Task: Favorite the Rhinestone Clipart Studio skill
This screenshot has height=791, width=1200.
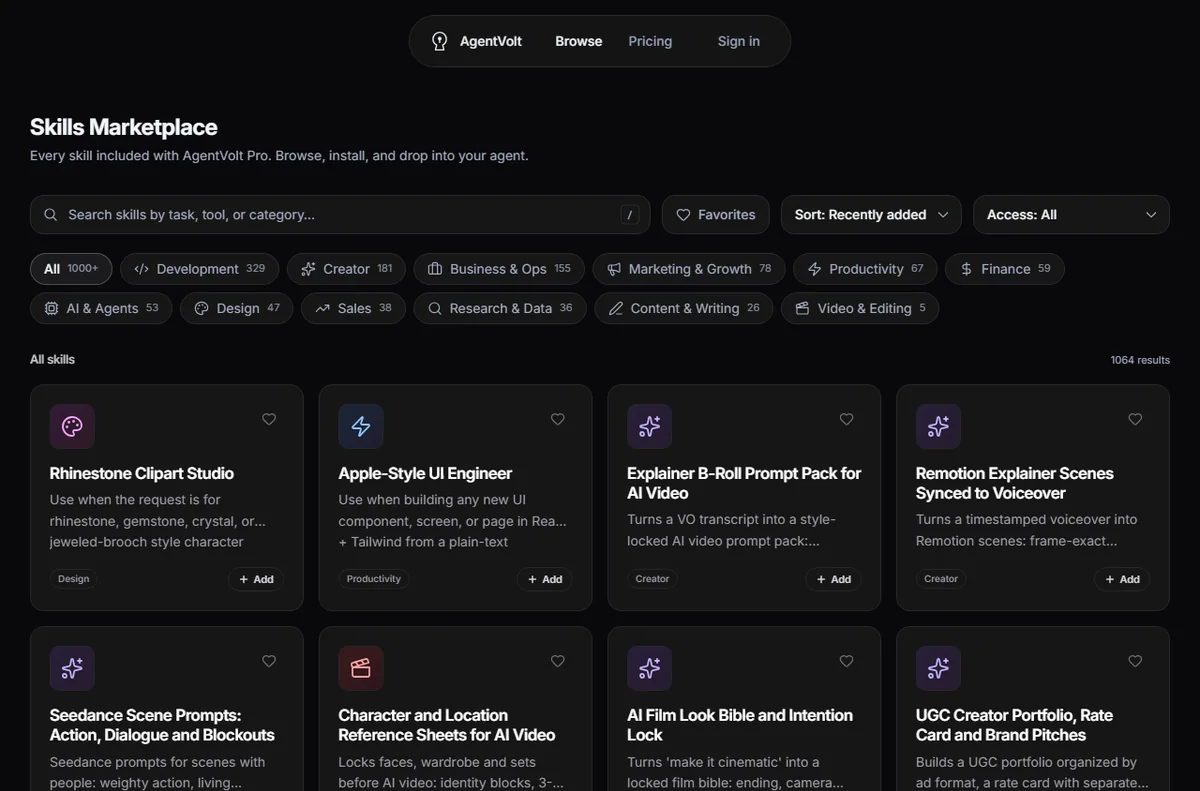Action: point(269,419)
